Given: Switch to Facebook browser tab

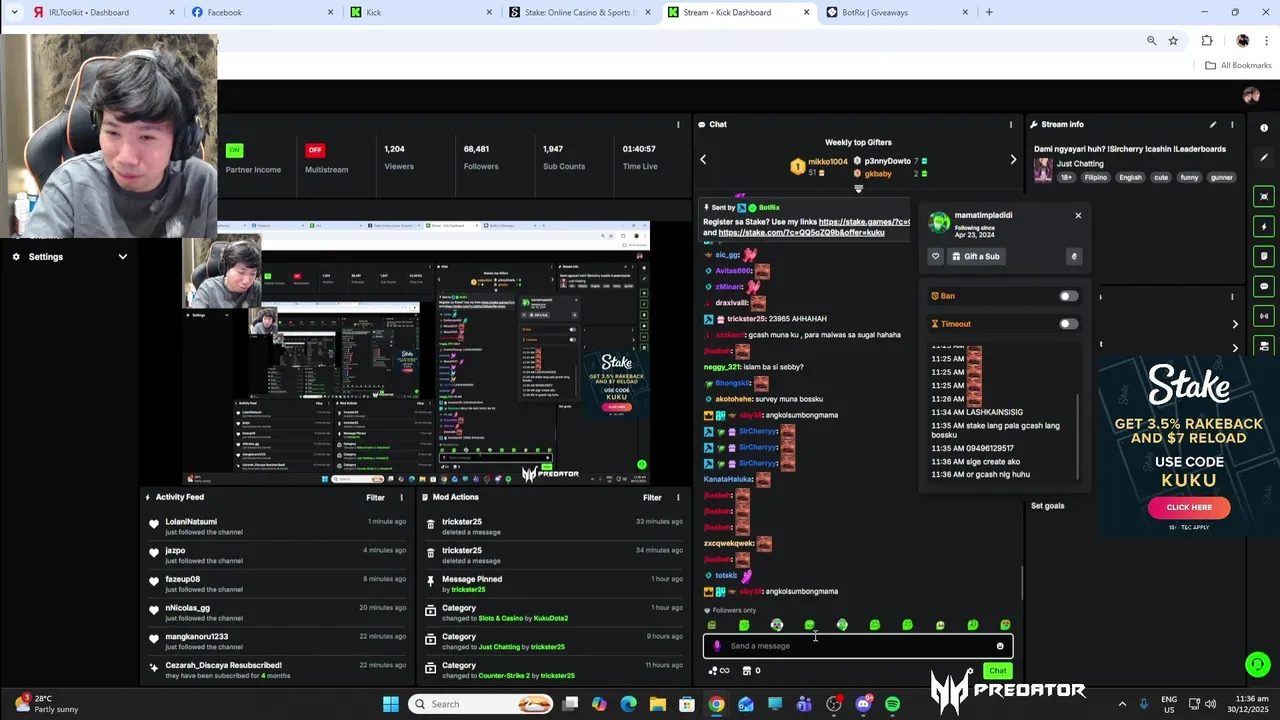Looking at the screenshot, I should [262, 13].
